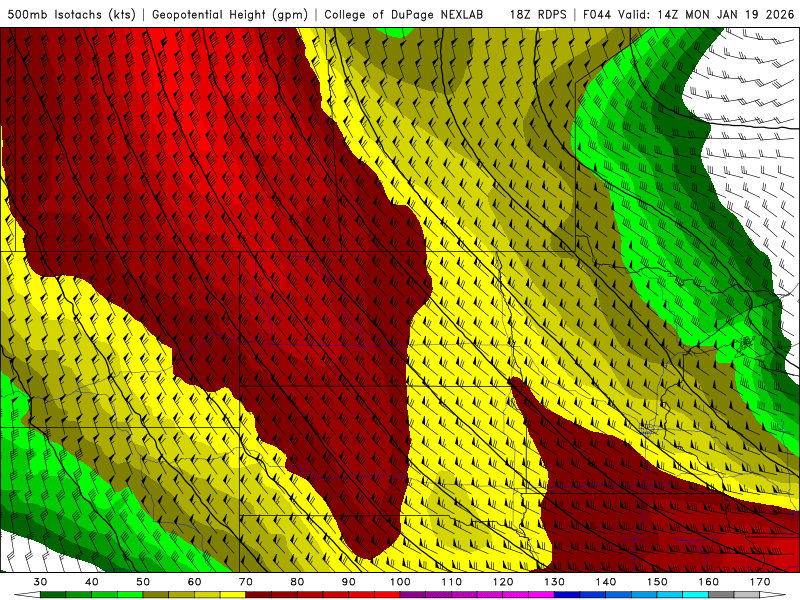
Task: Click the "40" legend value
Action: pos(92,582)
